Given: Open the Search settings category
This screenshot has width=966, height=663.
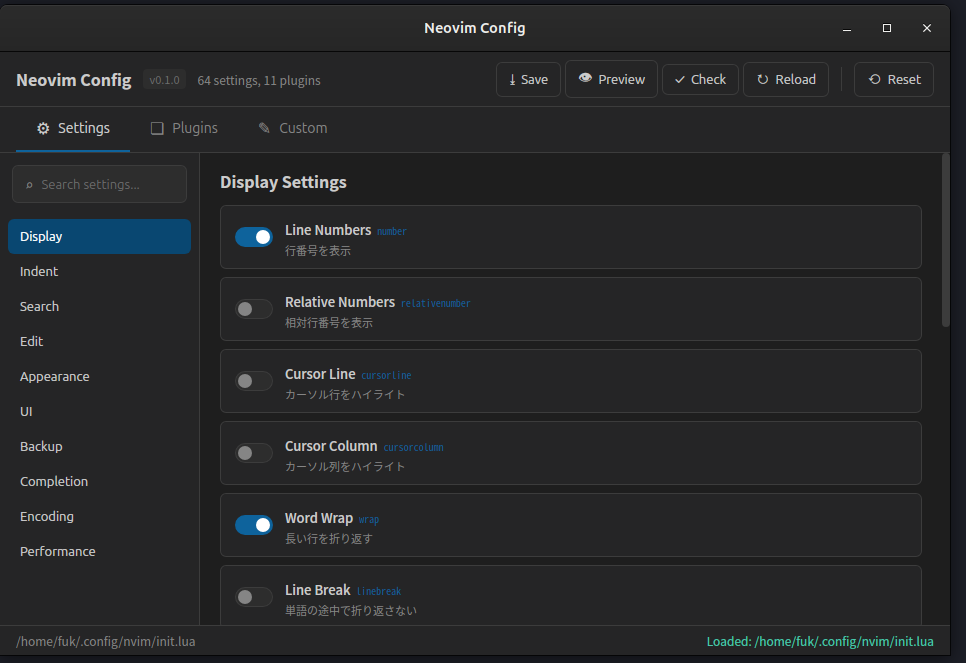Looking at the screenshot, I should click(x=99, y=307).
